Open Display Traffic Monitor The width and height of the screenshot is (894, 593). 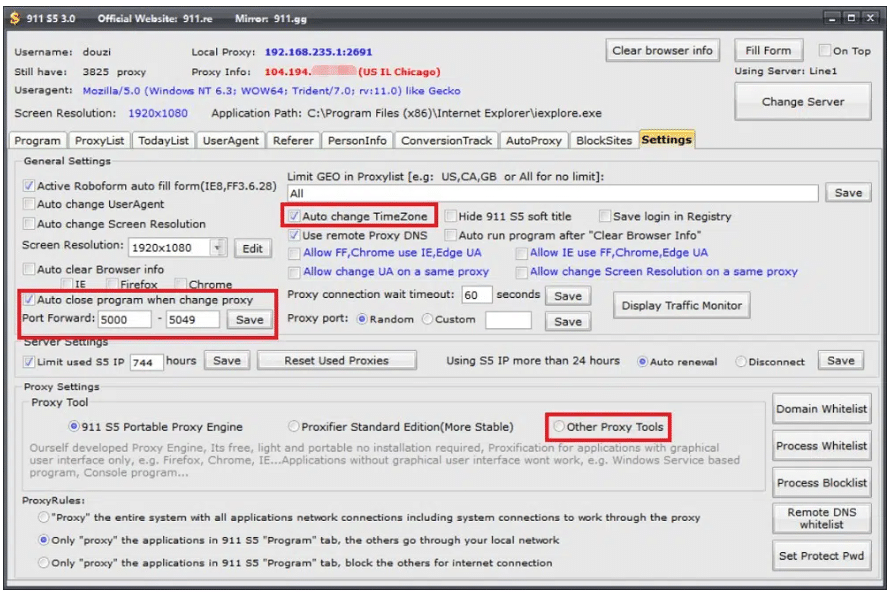click(x=681, y=306)
